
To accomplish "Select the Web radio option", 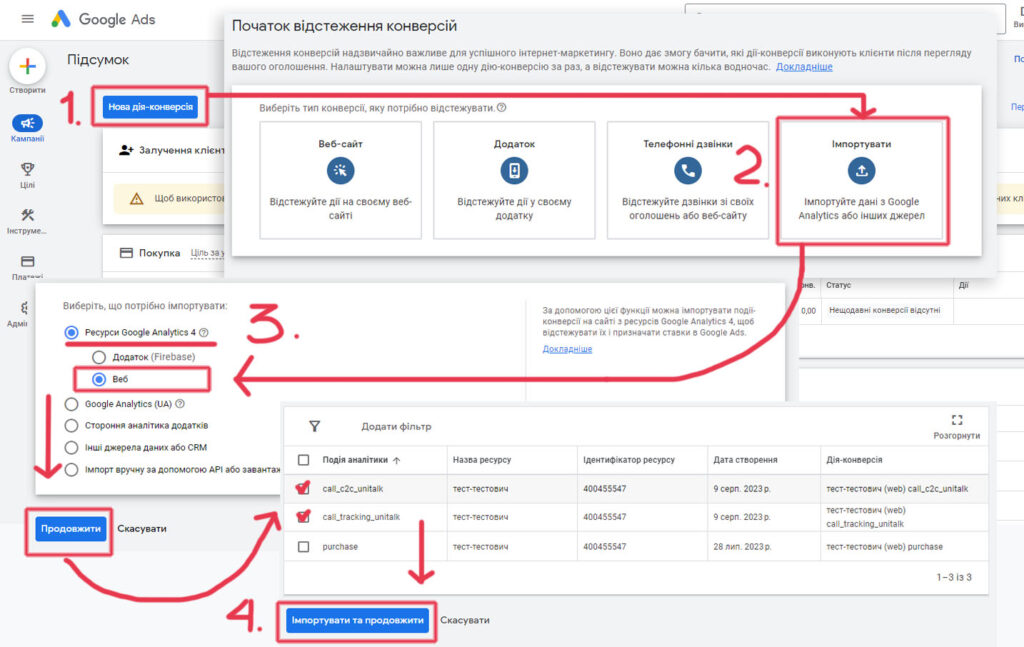I will tap(99, 380).
